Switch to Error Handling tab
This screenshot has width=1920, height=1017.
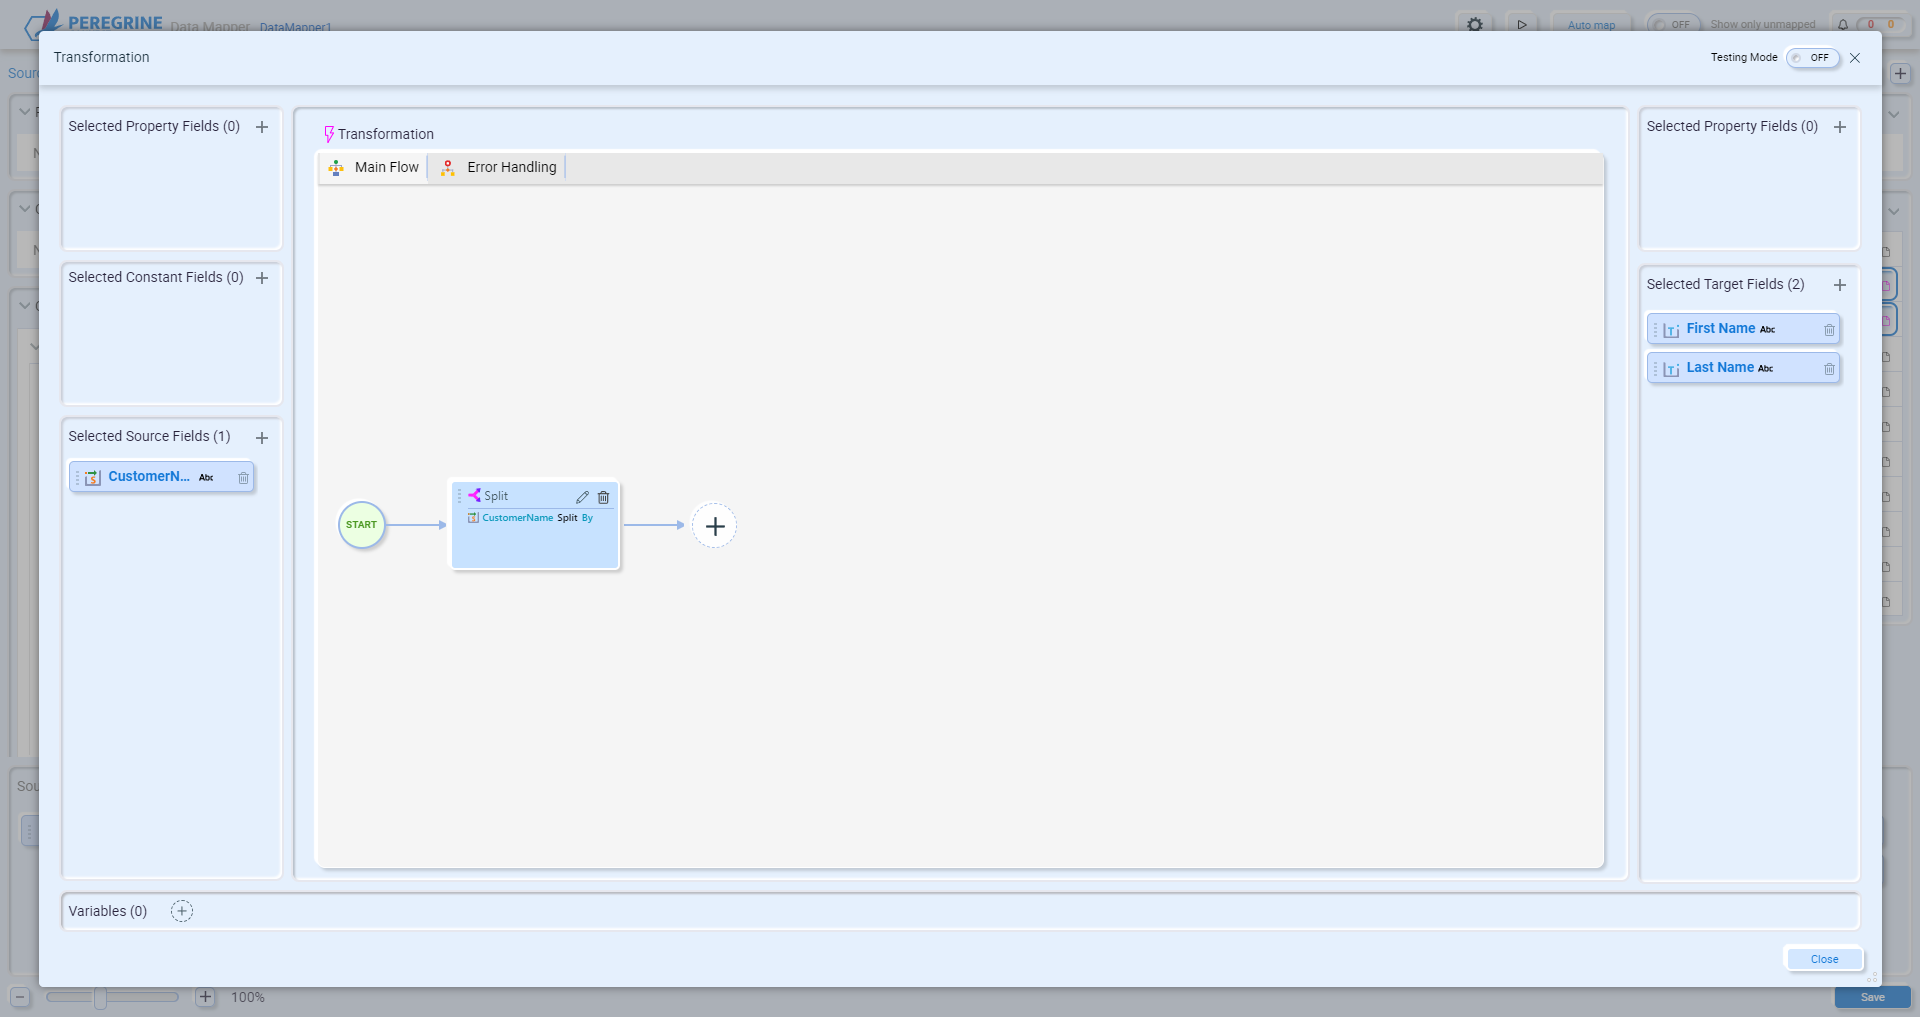click(x=498, y=167)
